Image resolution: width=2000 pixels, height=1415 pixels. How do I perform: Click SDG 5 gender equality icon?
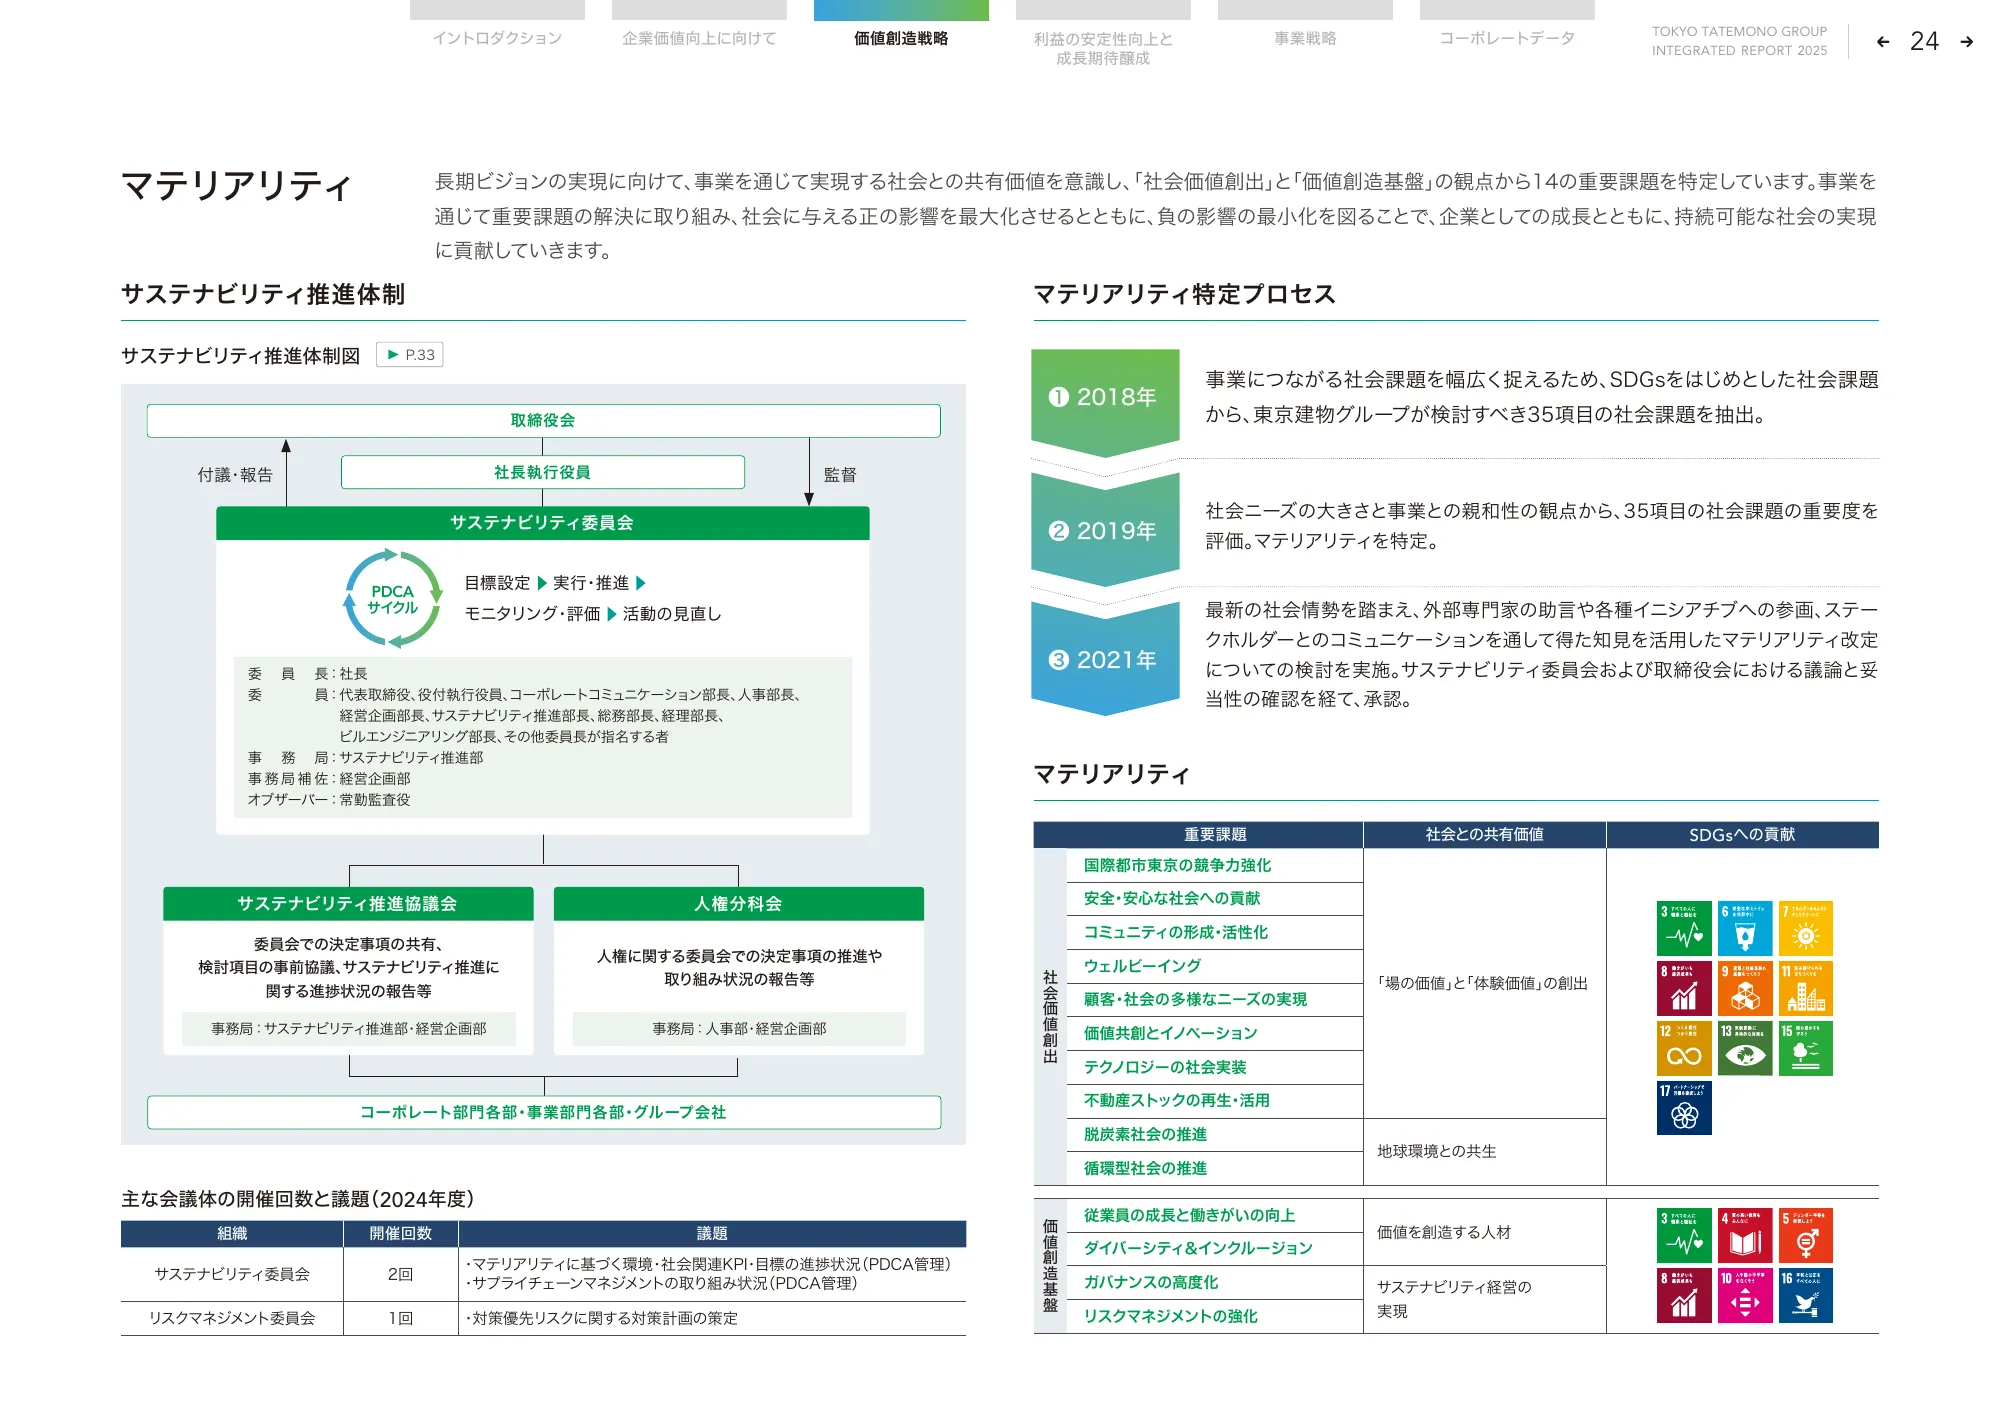point(1806,1236)
